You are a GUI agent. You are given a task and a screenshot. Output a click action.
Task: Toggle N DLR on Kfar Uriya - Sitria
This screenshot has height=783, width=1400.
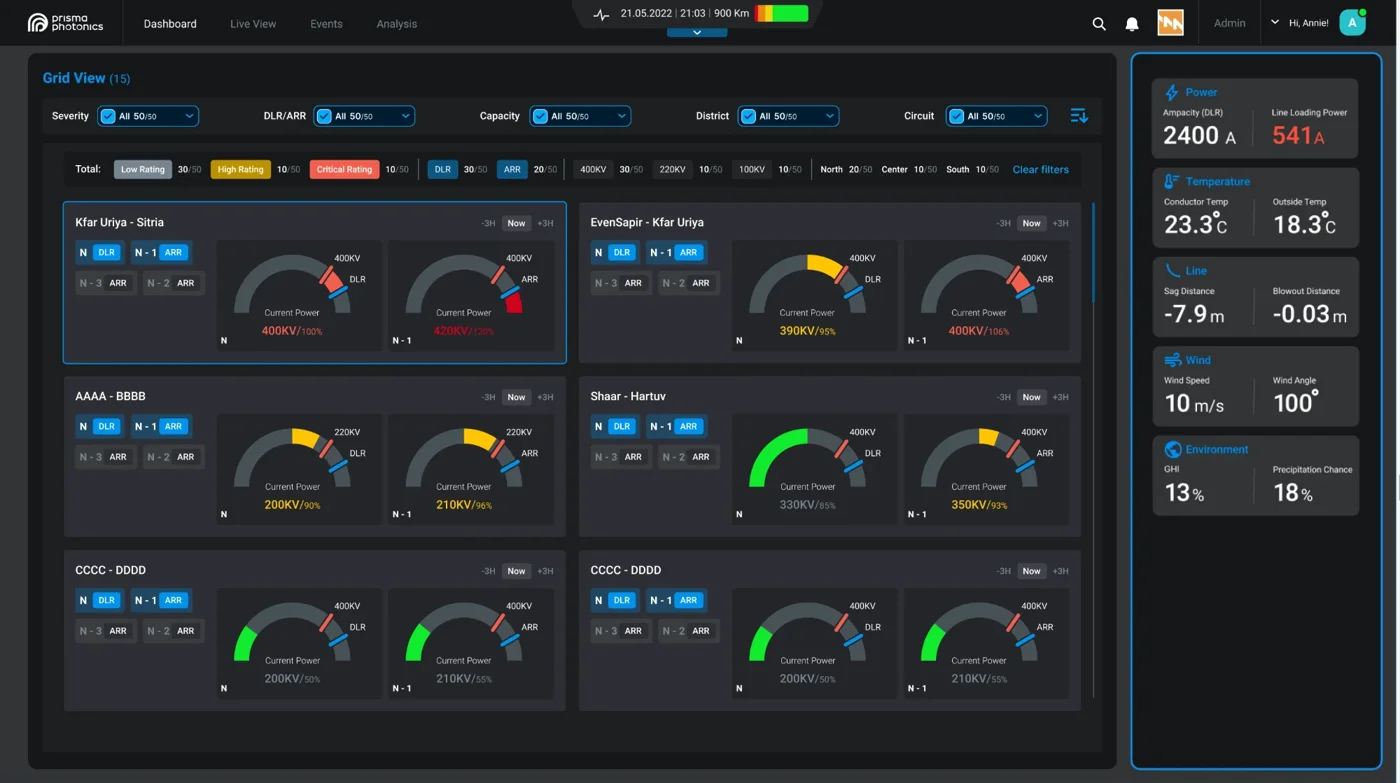point(99,252)
